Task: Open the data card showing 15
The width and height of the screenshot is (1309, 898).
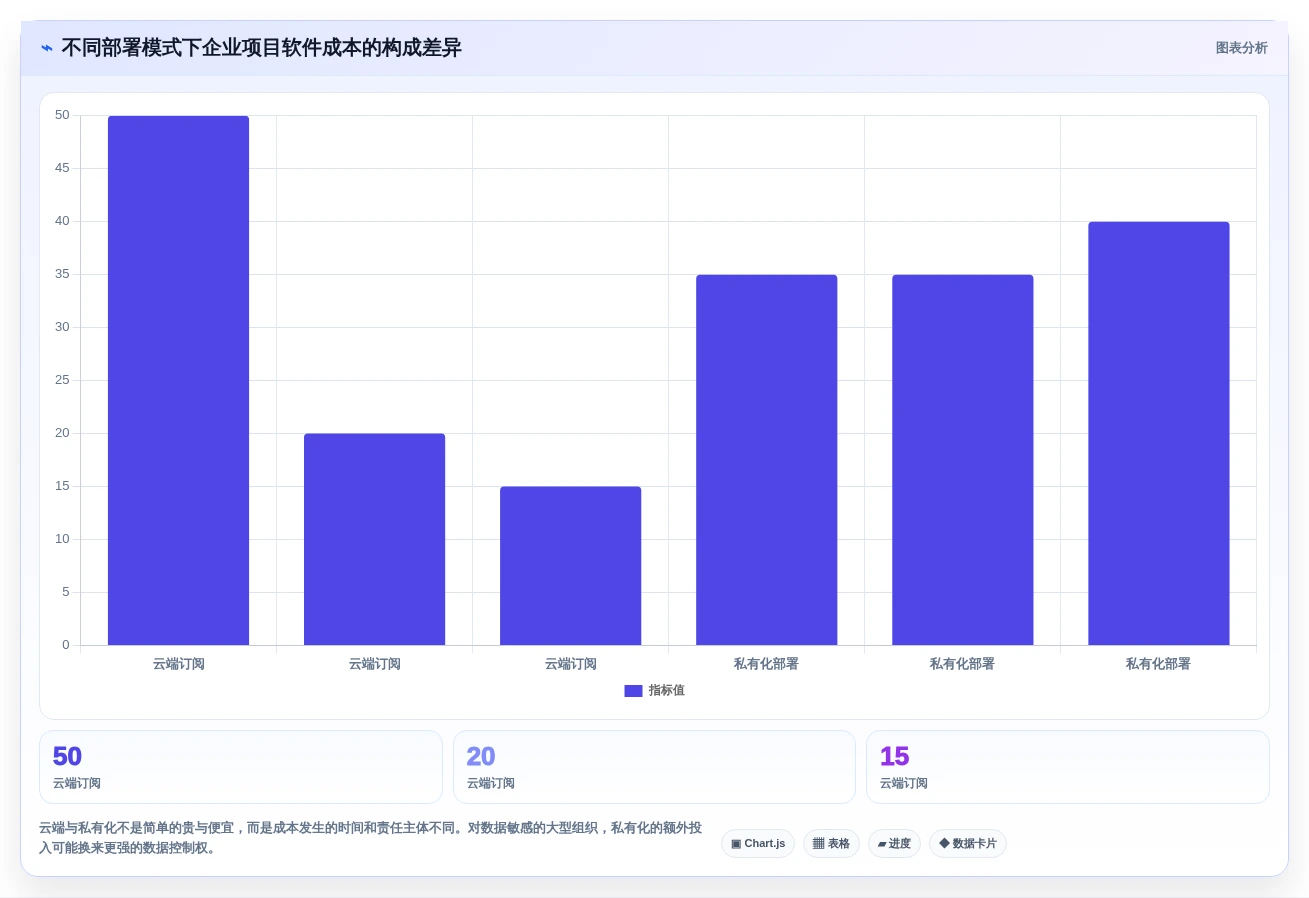Action: click(x=1068, y=767)
